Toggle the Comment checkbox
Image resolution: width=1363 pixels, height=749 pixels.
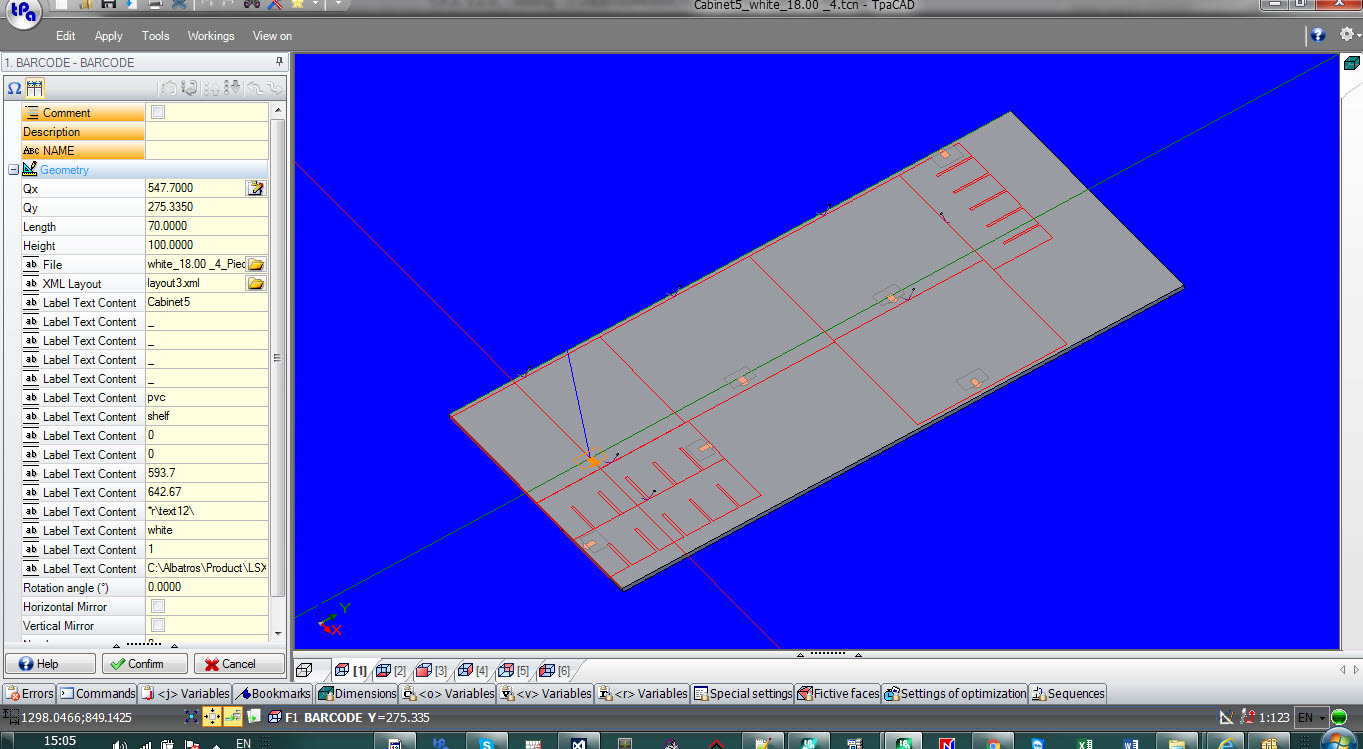tap(158, 113)
